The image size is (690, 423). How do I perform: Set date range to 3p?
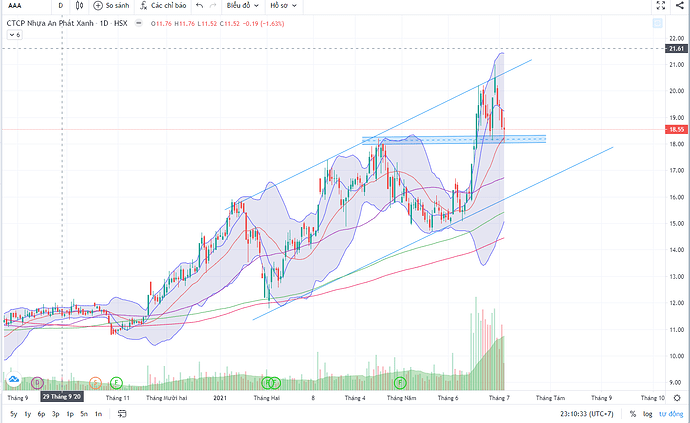[55, 414]
